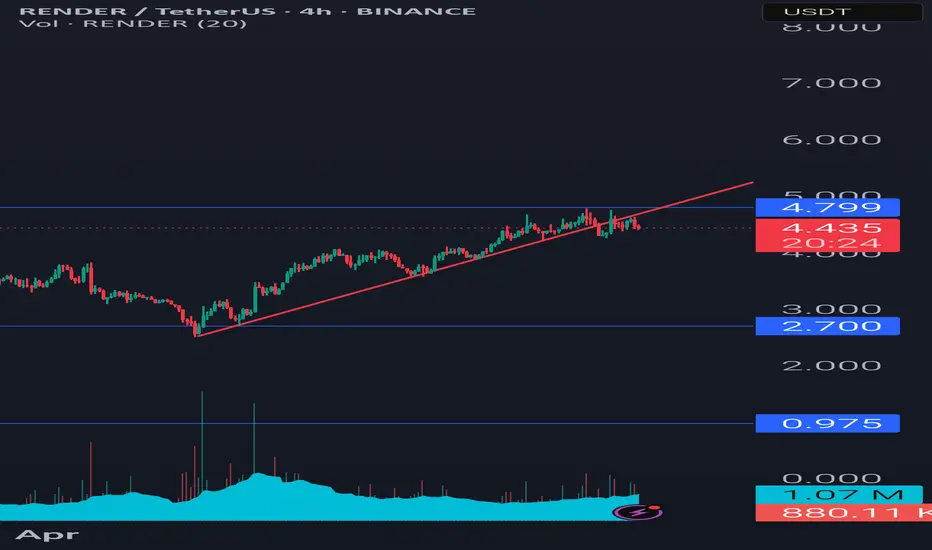Screen dimensions: 932x550
Task: Click the 2.000 price axis label
Action: (x=831, y=366)
